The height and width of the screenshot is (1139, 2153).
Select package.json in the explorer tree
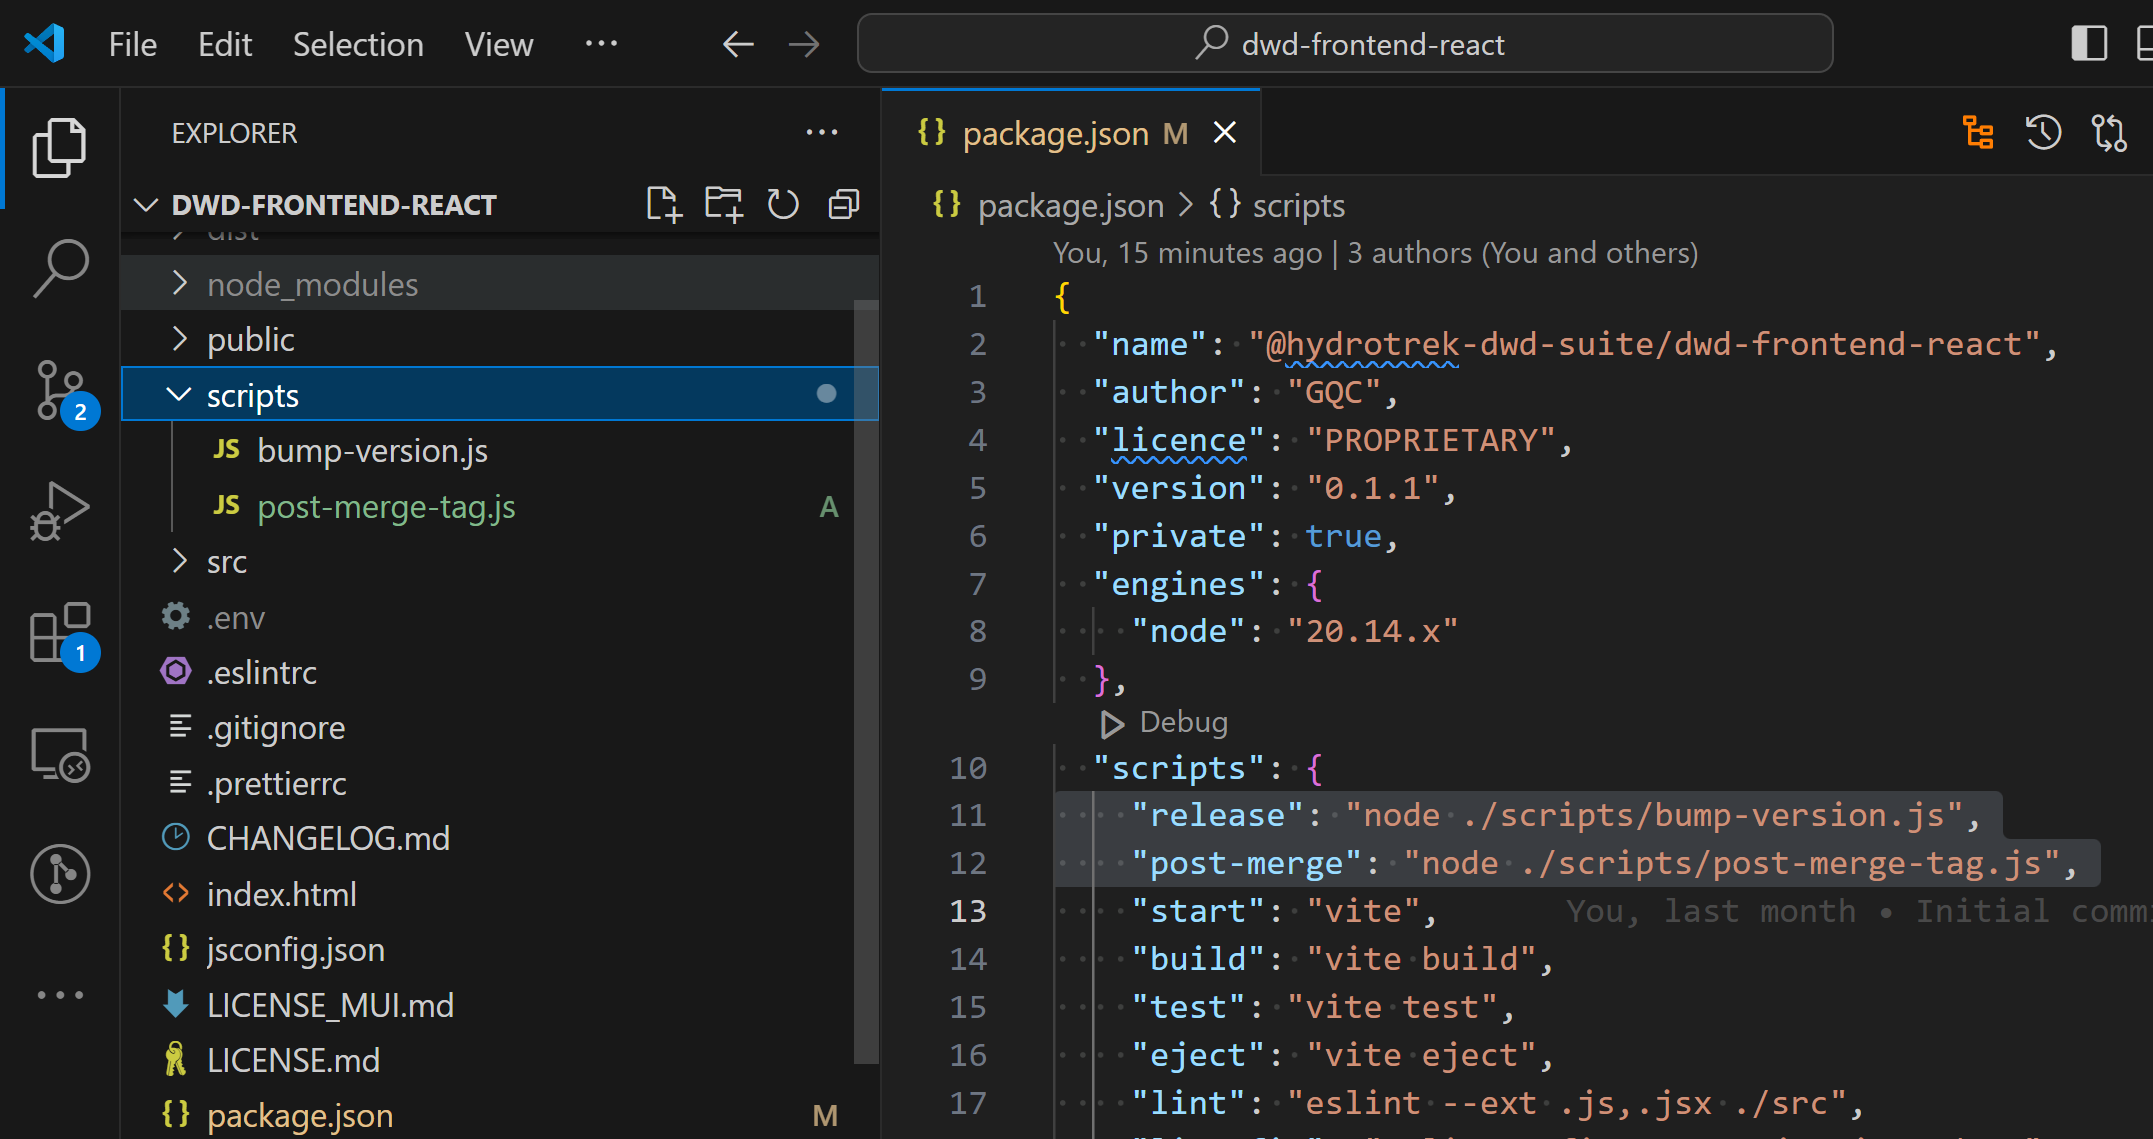click(x=499, y=1115)
